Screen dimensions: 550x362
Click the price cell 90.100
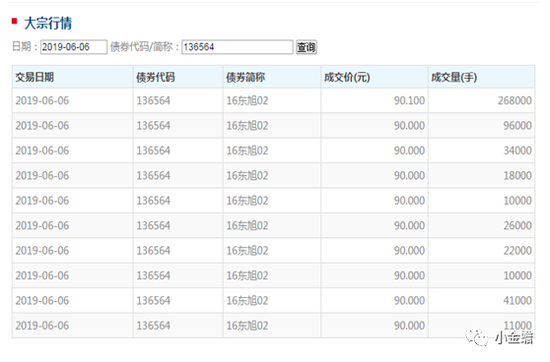pyautogui.click(x=409, y=101)
